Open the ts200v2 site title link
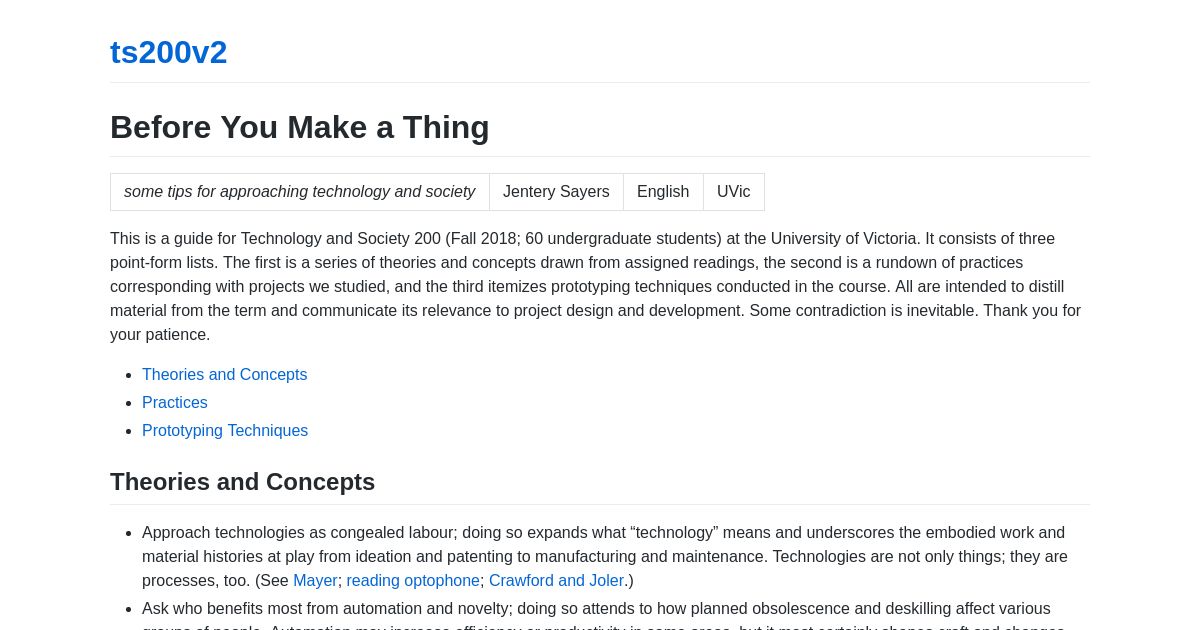 [168, 52]
